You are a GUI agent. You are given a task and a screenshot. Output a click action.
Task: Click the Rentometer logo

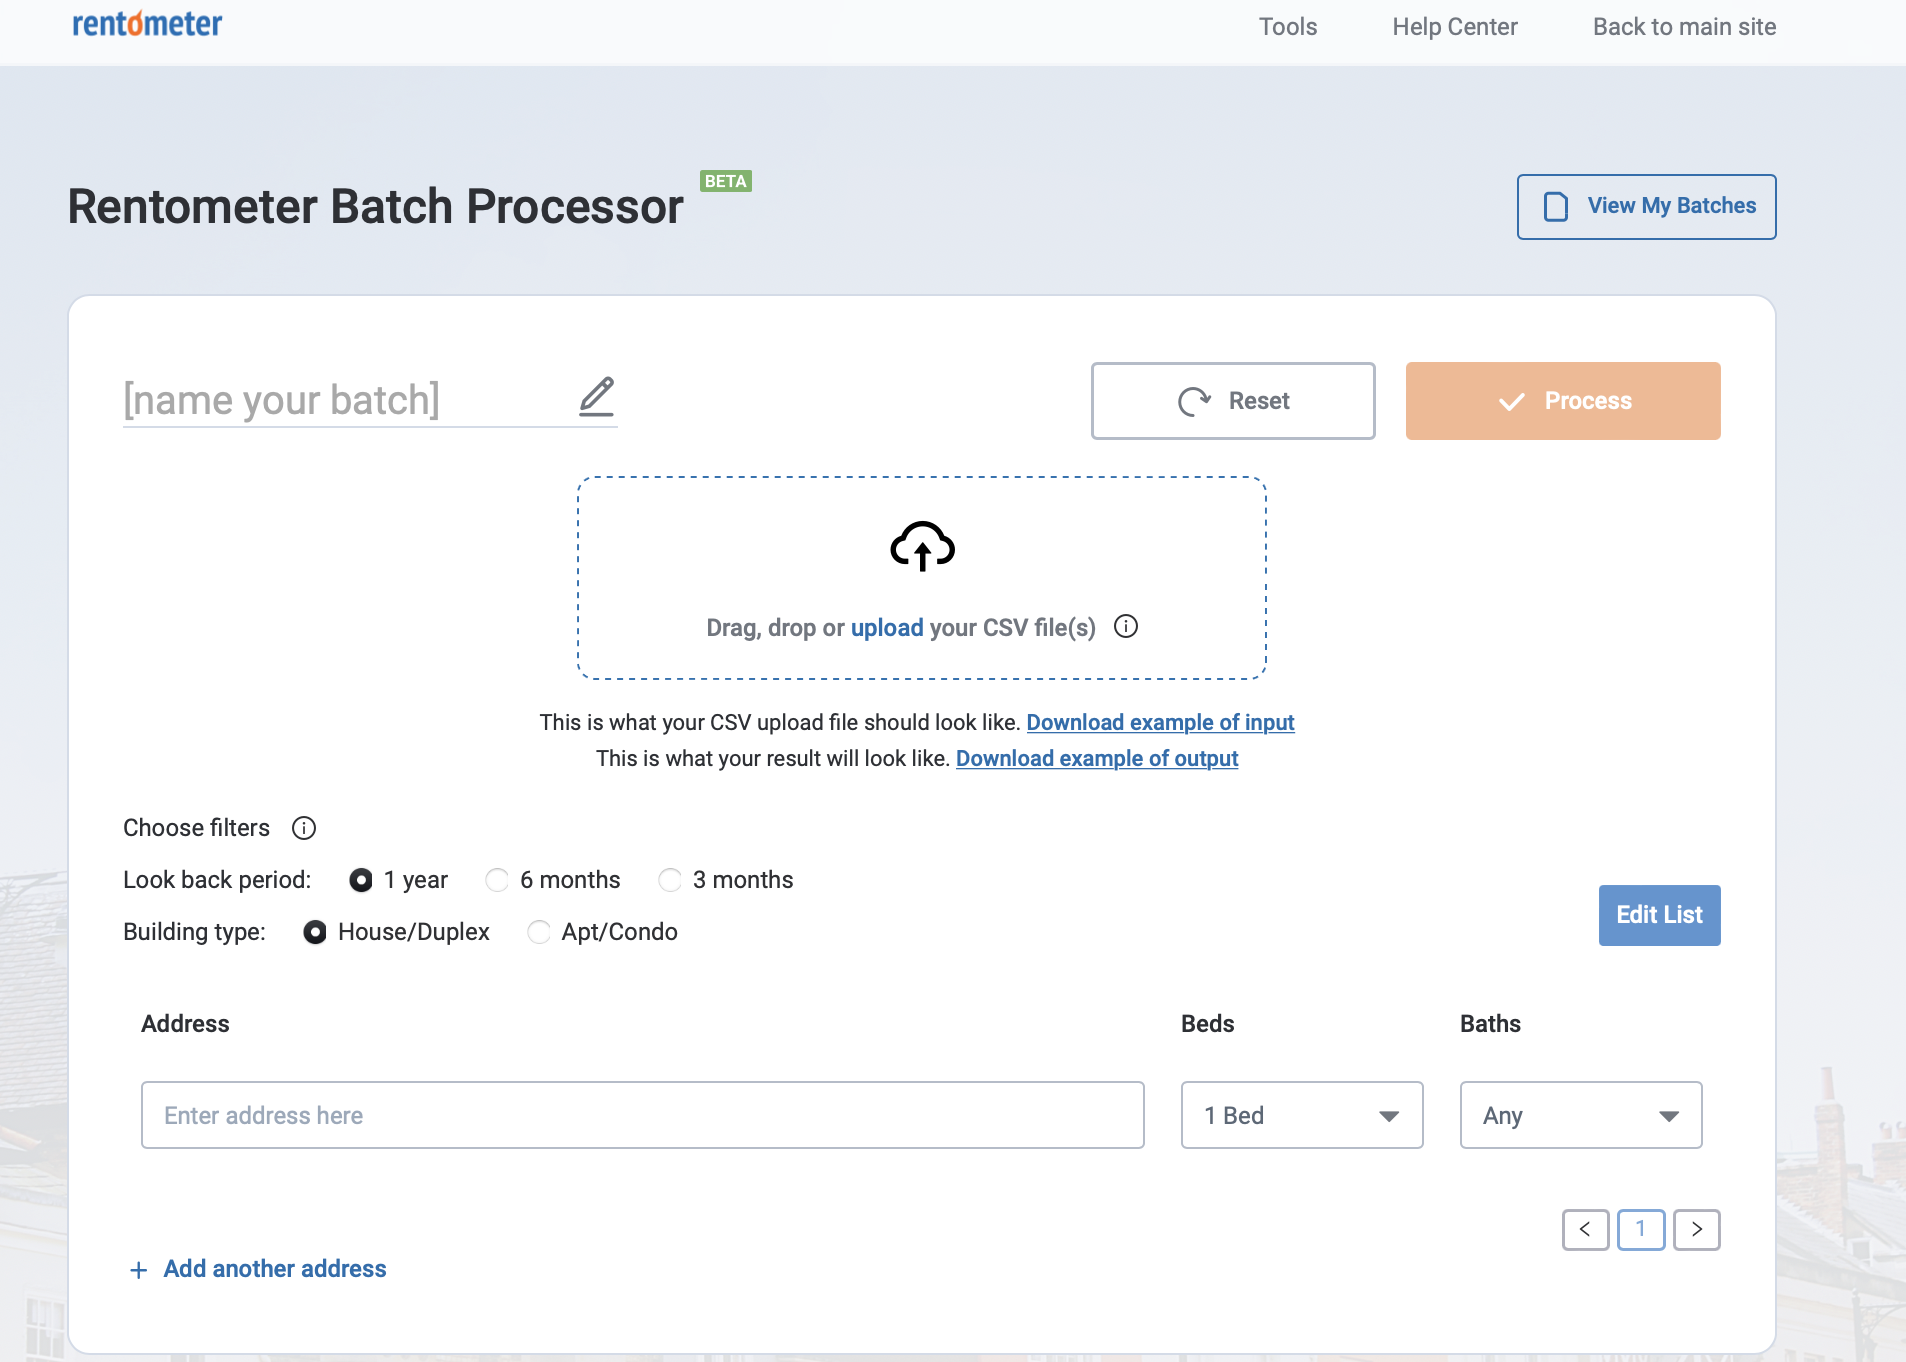tap(147, 23)
